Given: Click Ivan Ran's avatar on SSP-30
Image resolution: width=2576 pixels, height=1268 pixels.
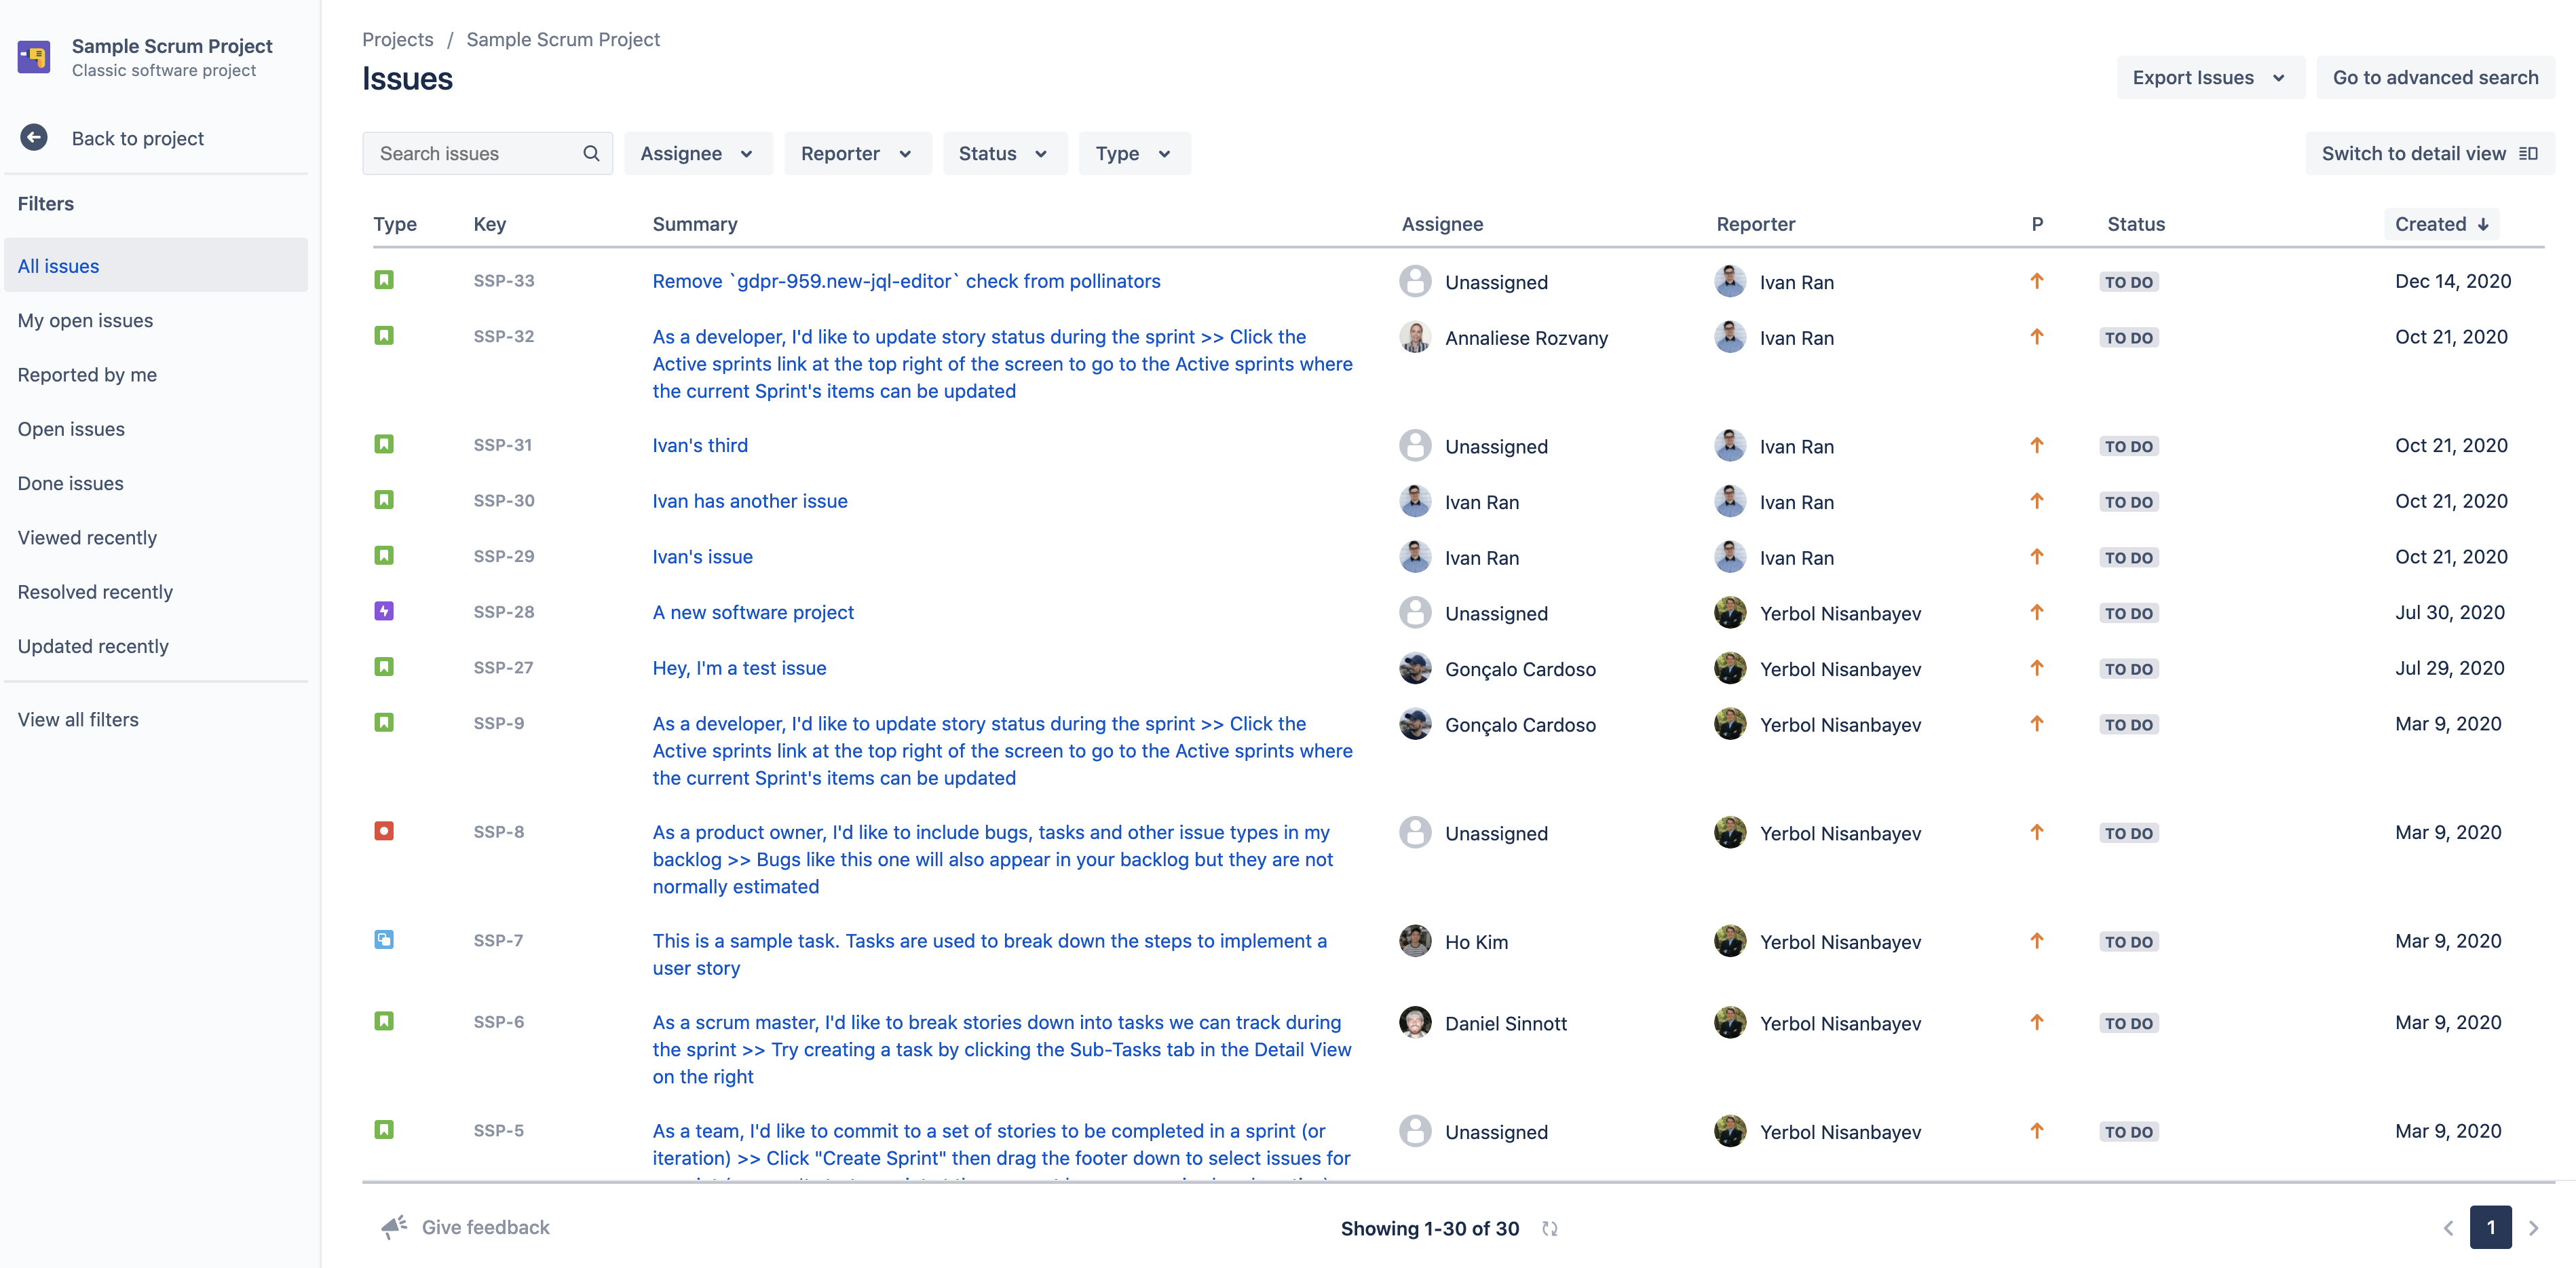Looking at the screenshot, I should pyautogui.click(x=1415, y=501).
